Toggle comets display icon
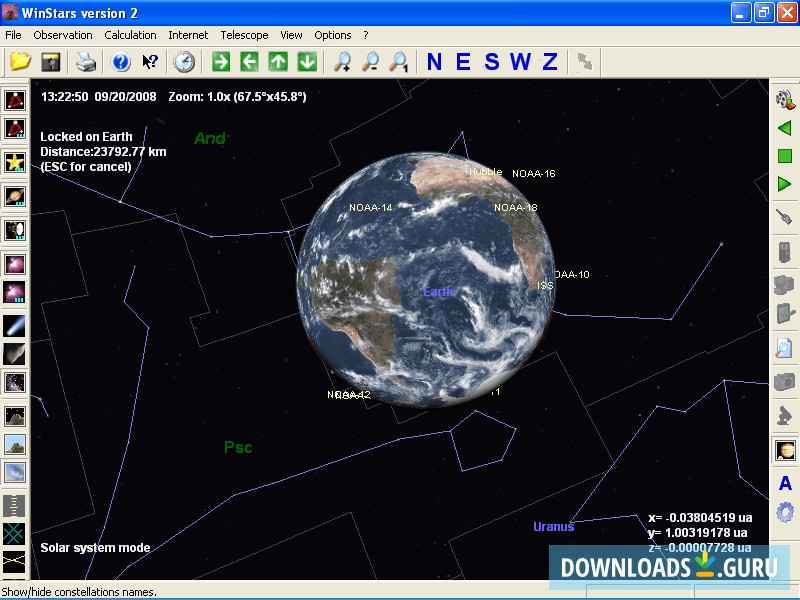Screen dimensions: 800x600 pyautogui.click(x=15, y=326)
